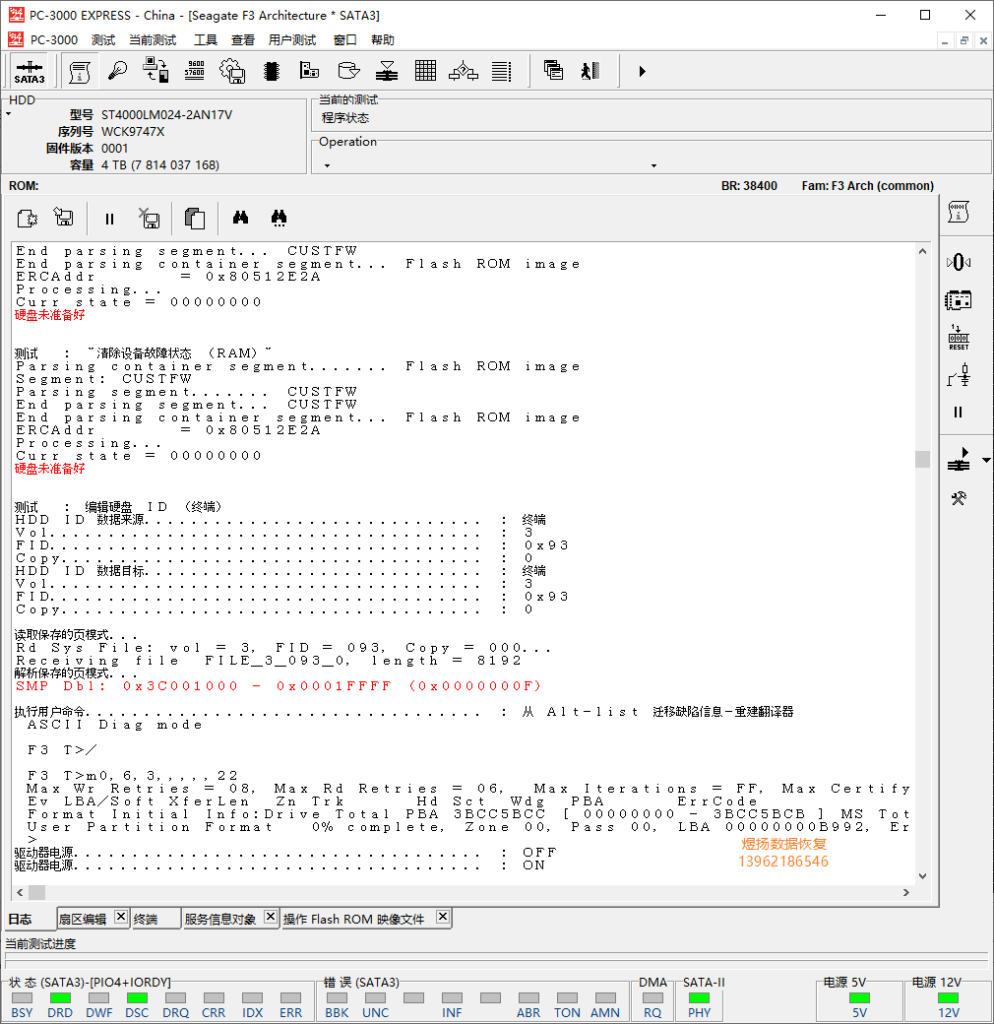Viewport: 994px width, 1024px height.
Task: Click the utility key icon in toolbar
Action: click(118, 71)
